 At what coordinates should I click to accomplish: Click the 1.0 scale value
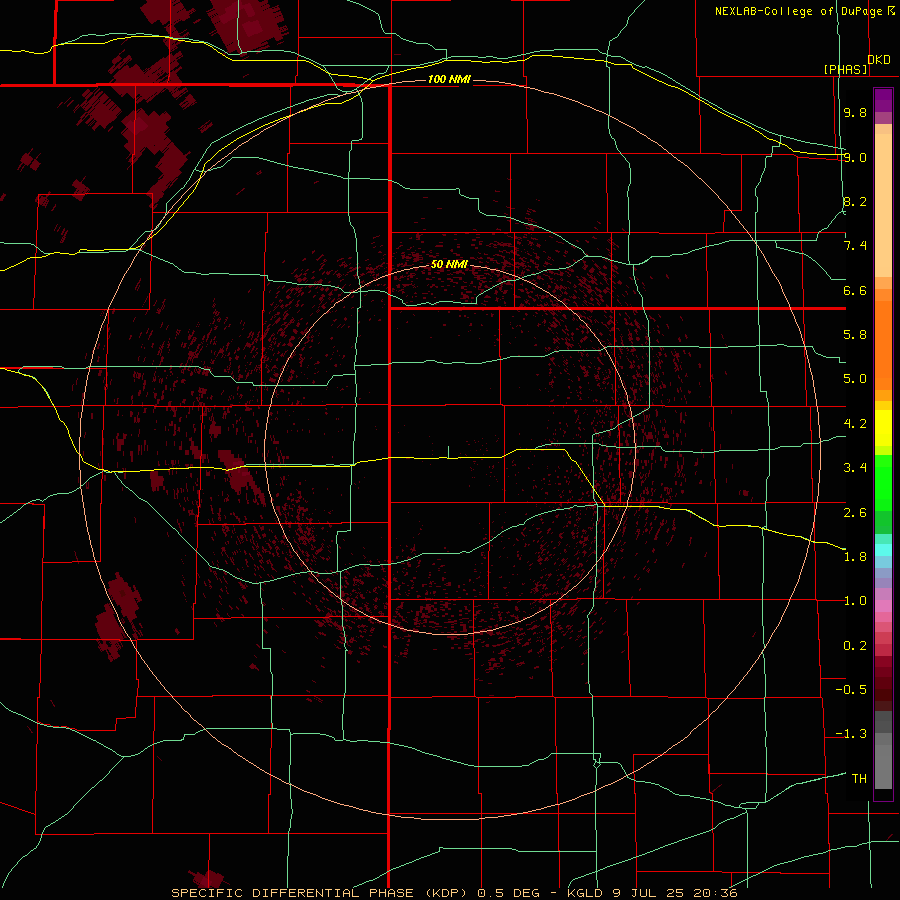(855, 601)
